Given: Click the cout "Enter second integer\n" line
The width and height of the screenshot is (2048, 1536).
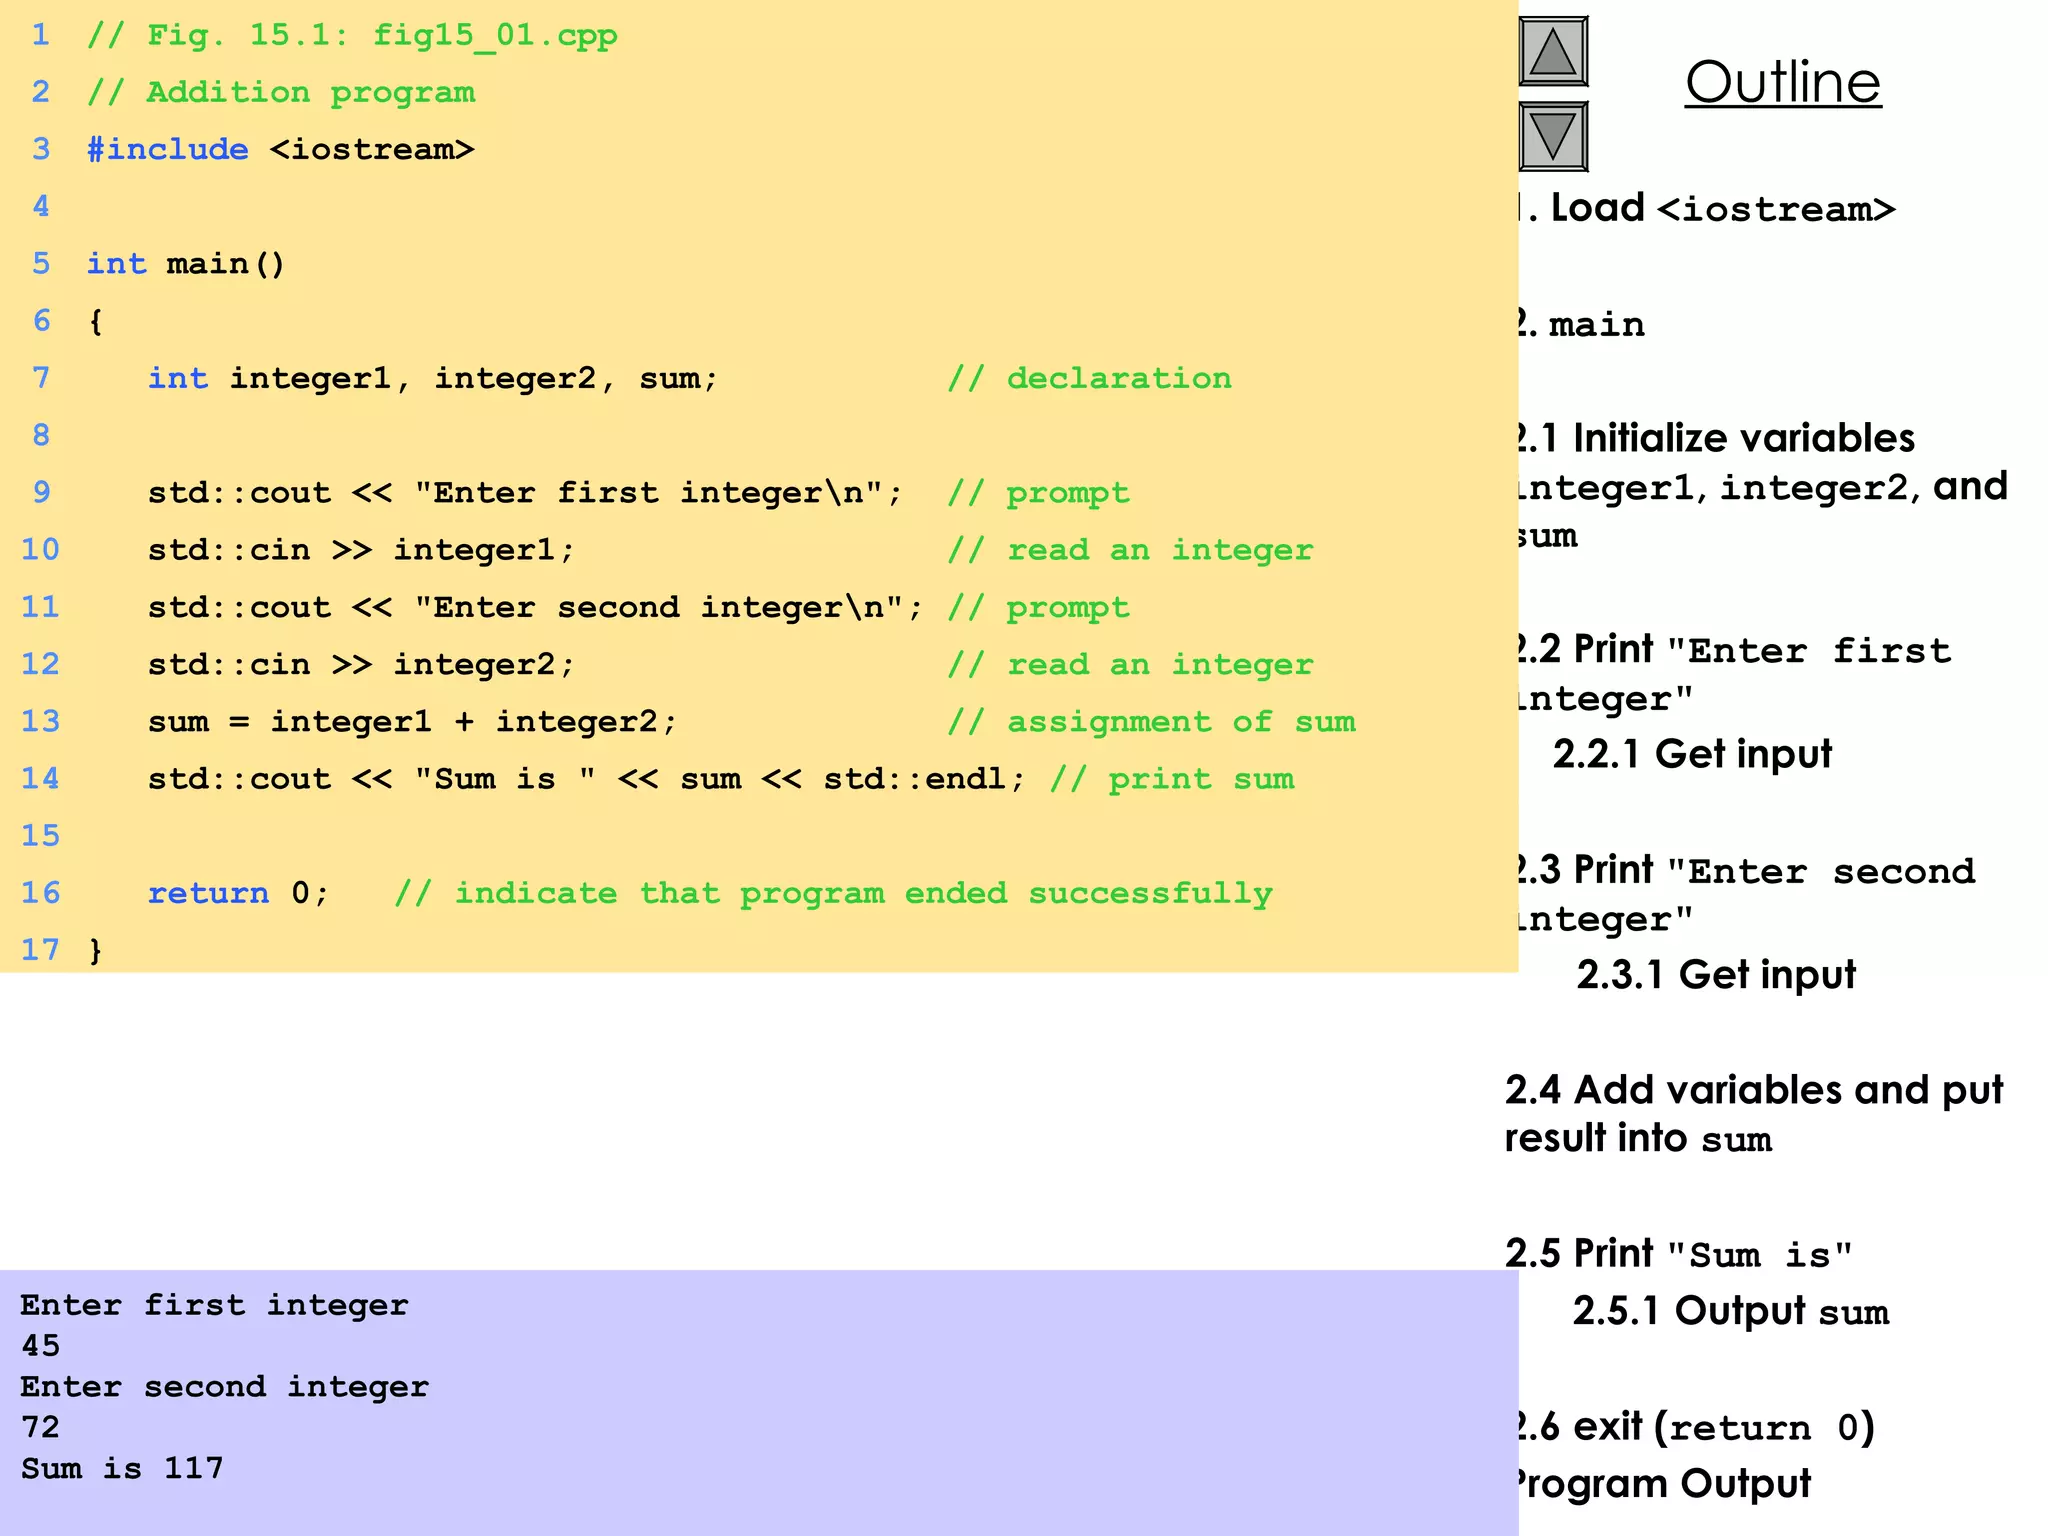Looking at the screenshot, I should pyautogui.click(x=535, y=607).
